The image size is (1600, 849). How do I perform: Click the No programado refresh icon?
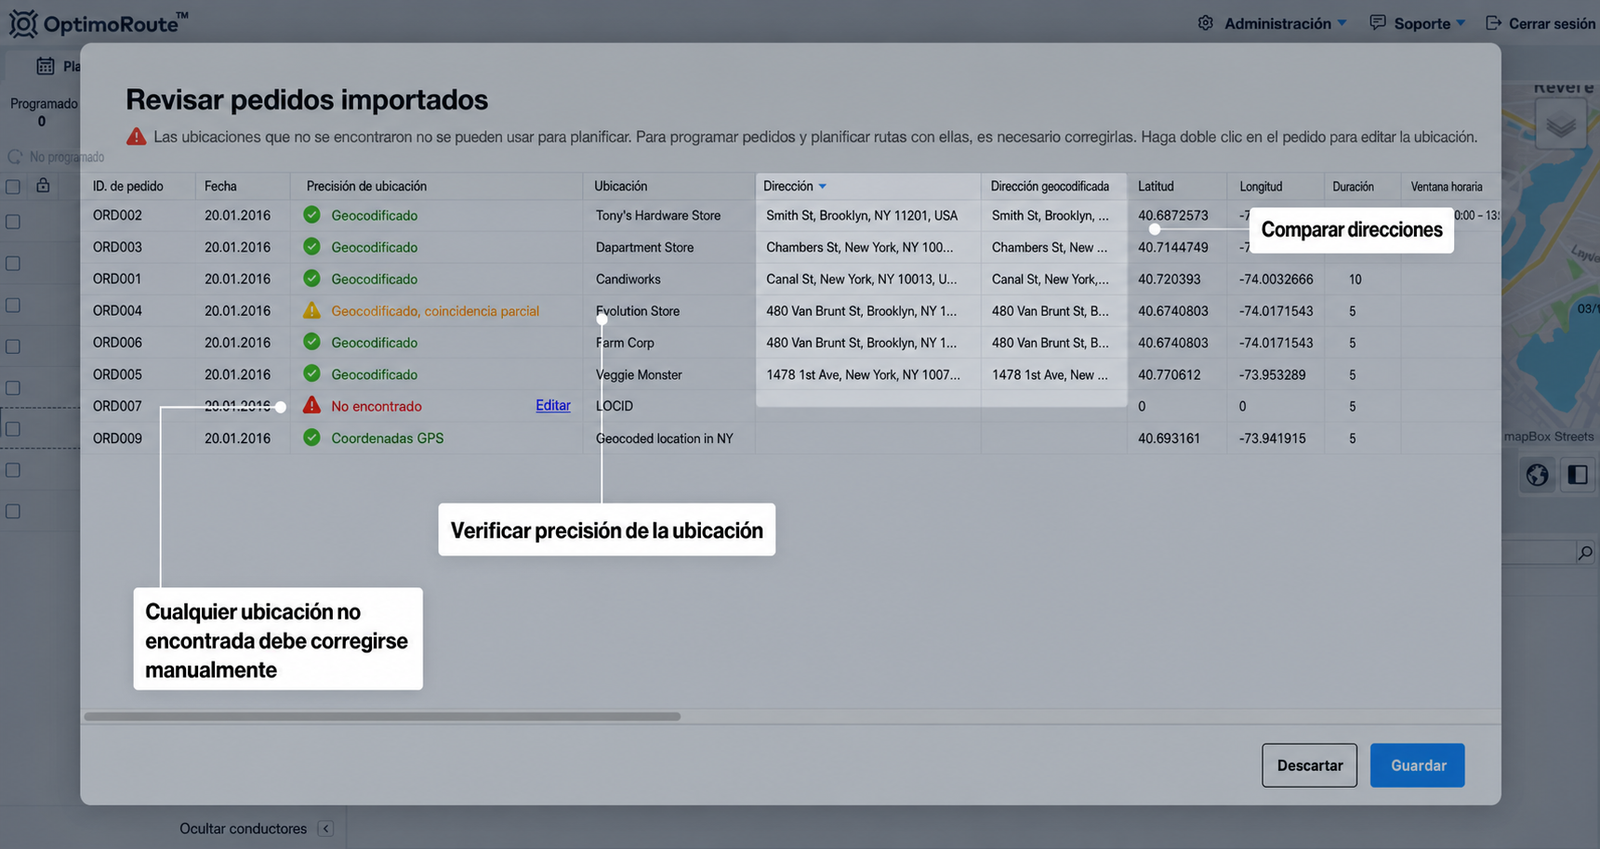(x=15, y=157)
